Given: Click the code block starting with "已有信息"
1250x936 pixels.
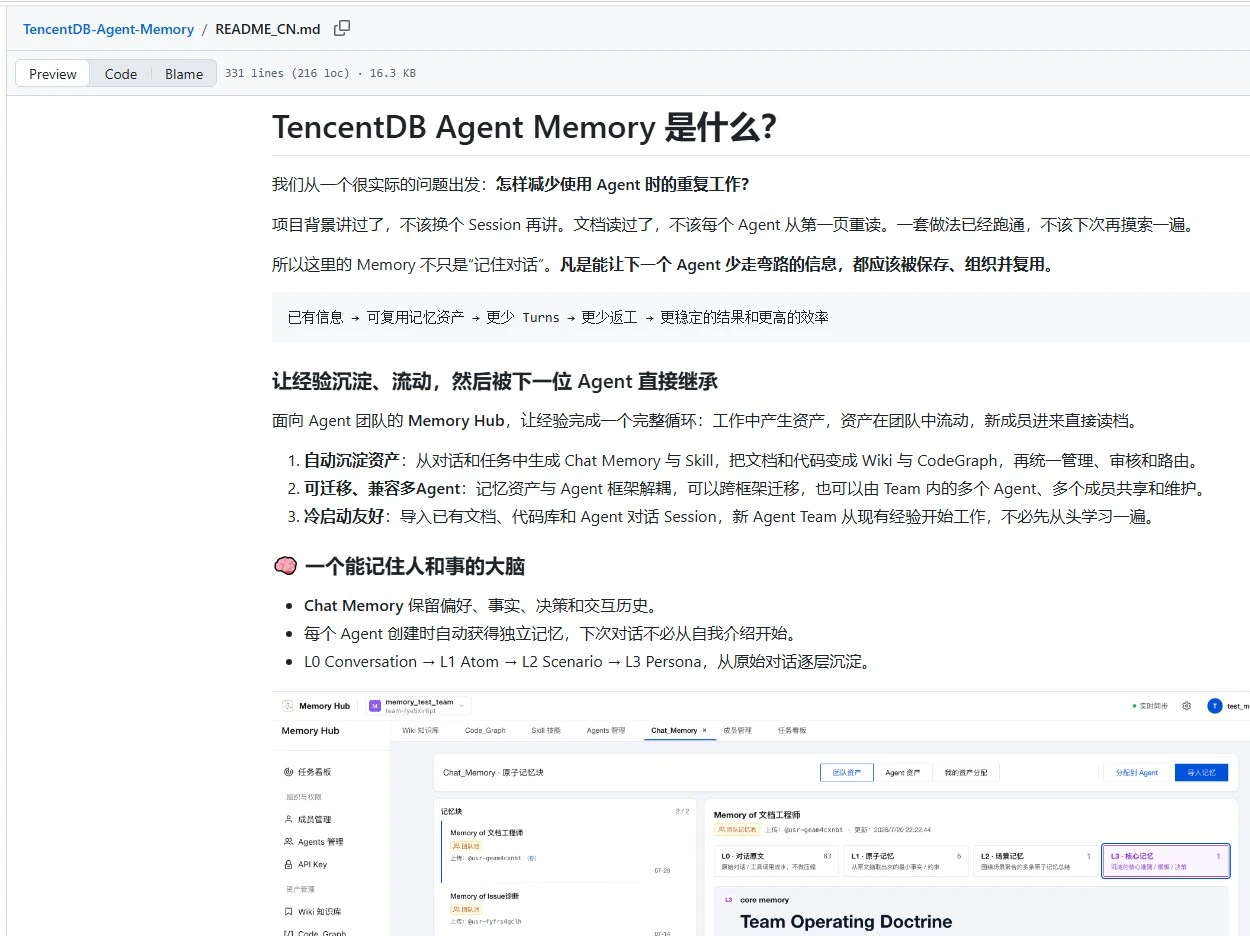Looking at the screenshot, I should pos(760,317).
